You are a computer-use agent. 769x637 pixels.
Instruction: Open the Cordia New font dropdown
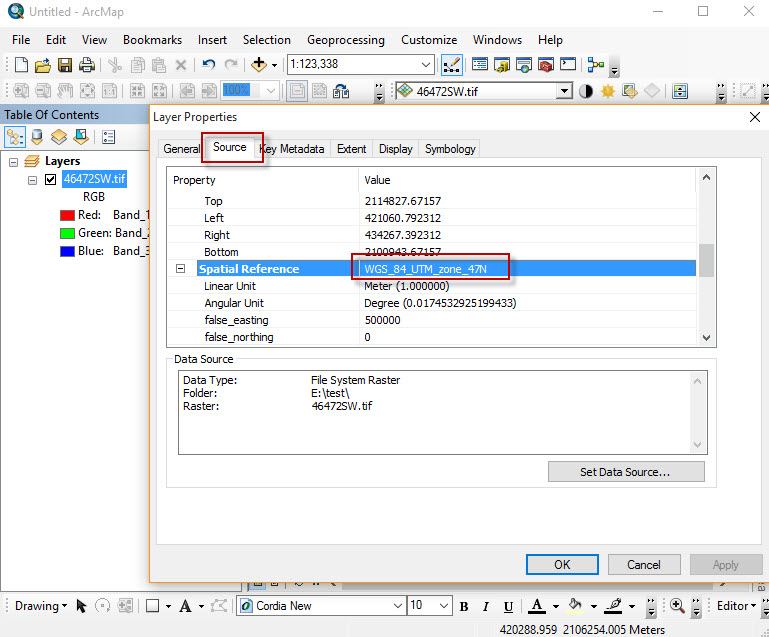click(x=398, y=606)
